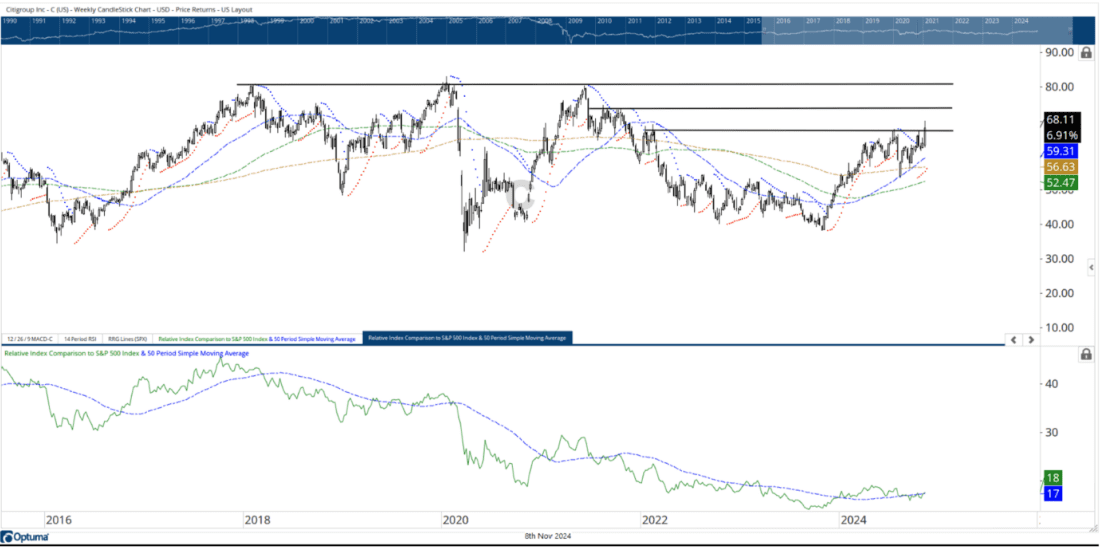Click the blue 59.31 moving average label
The height and width of the screenshot is (548, 1100).
point(1060,150)
